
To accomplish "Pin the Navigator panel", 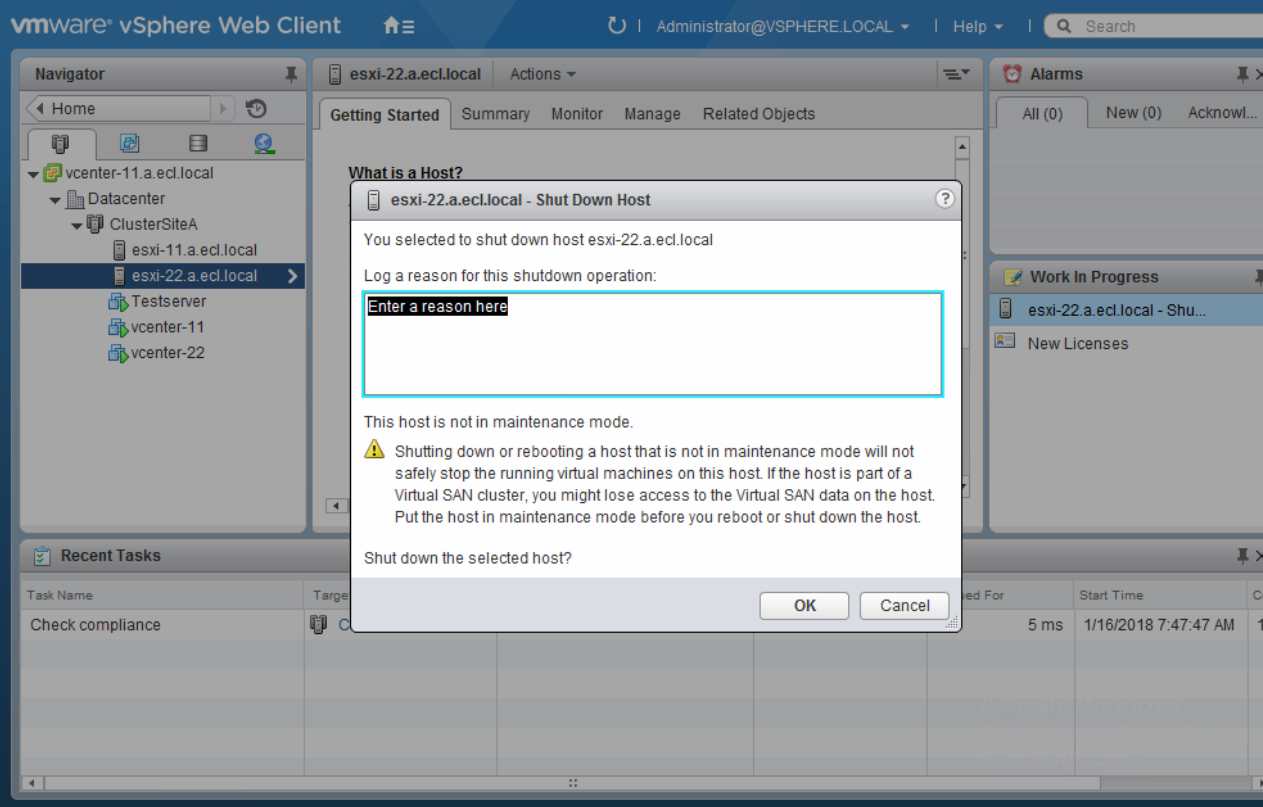I will click(291, 75).
